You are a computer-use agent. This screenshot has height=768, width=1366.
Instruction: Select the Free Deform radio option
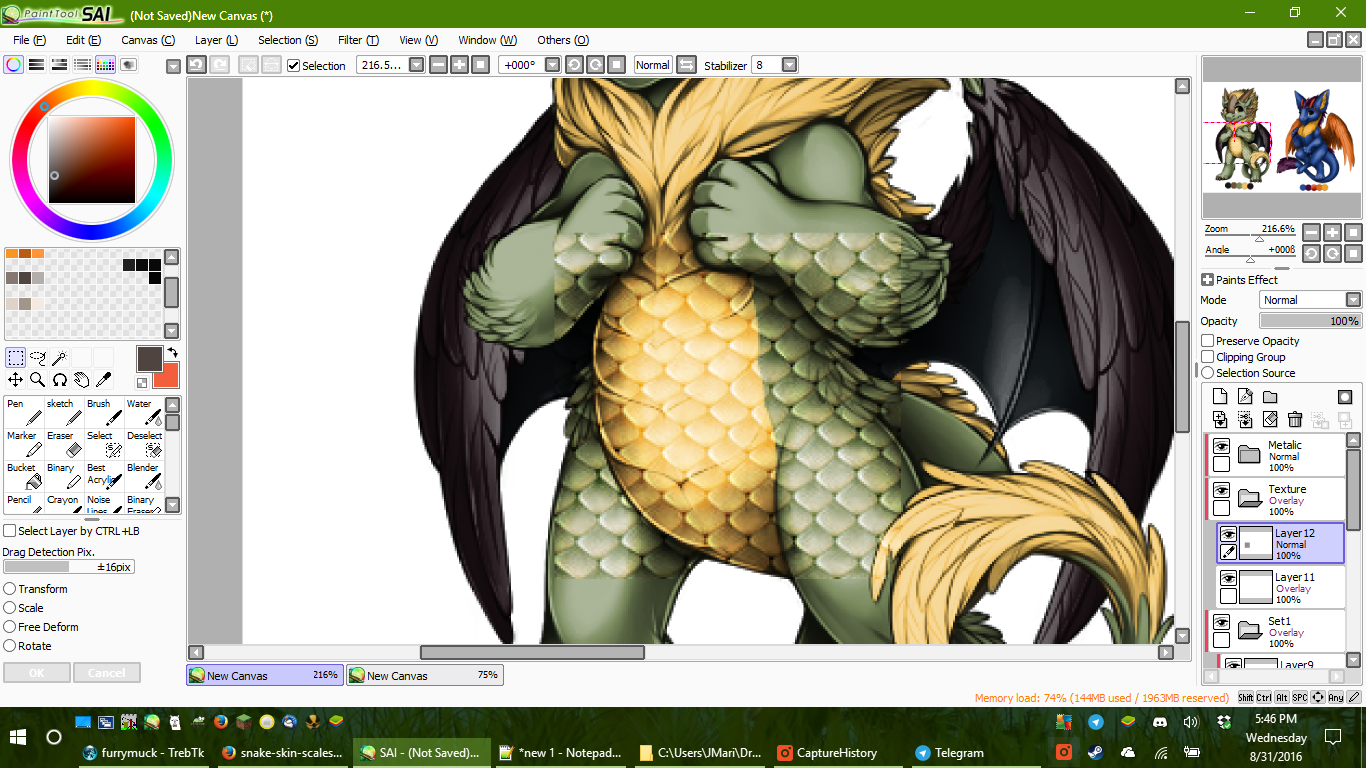(10, 627)
